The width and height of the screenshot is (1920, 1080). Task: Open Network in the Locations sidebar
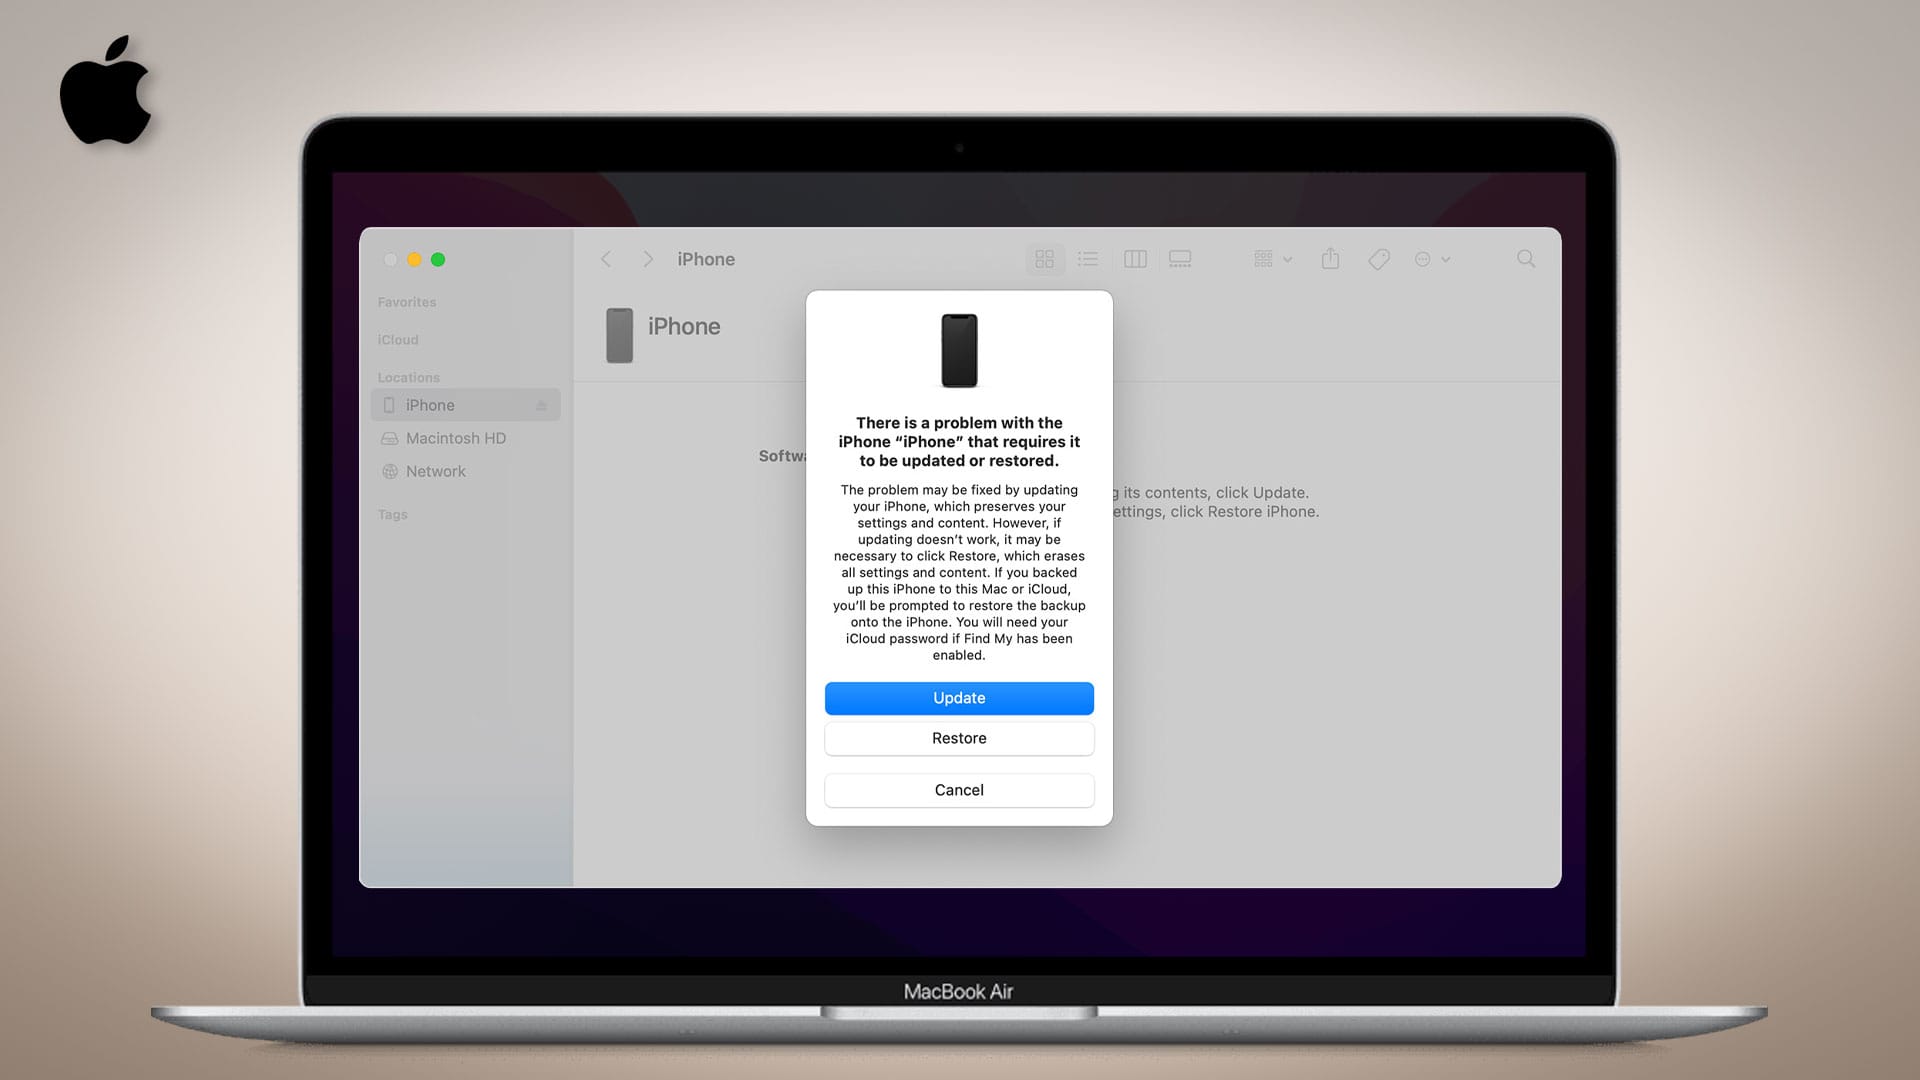point(436,471)
